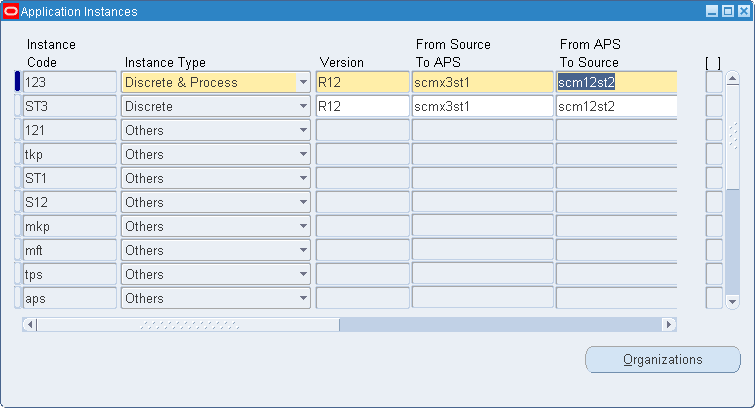Click the horizontal scrollbar right arrow
This screenshot has width=755, height=408.
point(669,325)
